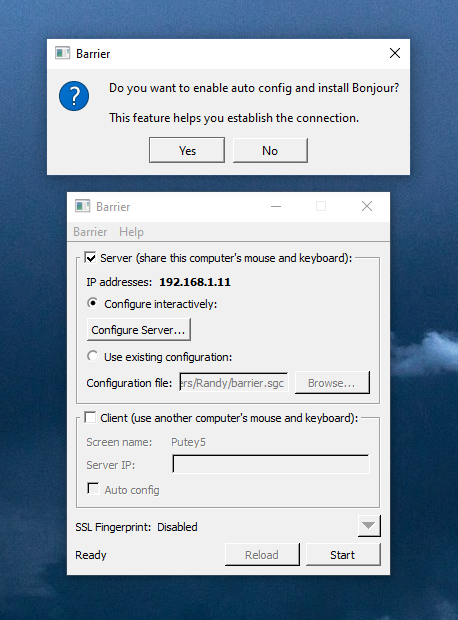
Task: Enable the Client checkbox
Action: (x=91, y=418)
